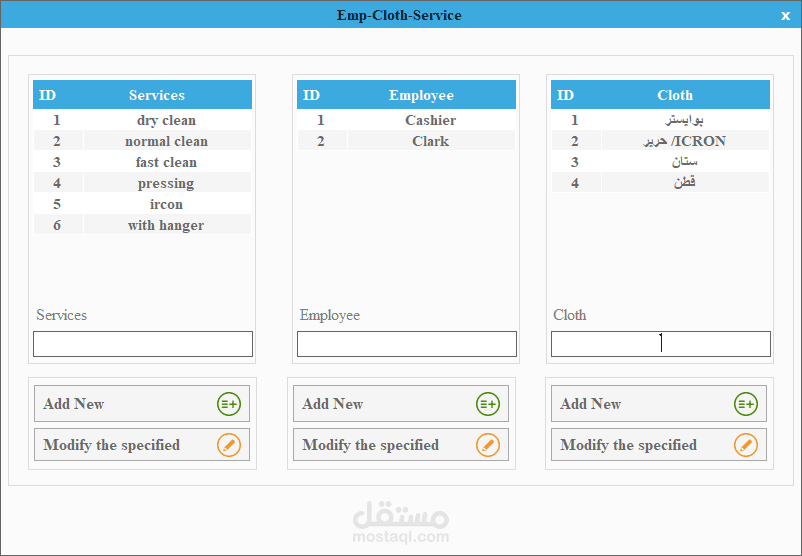This screenshot has height=556, width=802.
Task: Click the orange pencil icon under Employee
Action: (x=488, y=445)
